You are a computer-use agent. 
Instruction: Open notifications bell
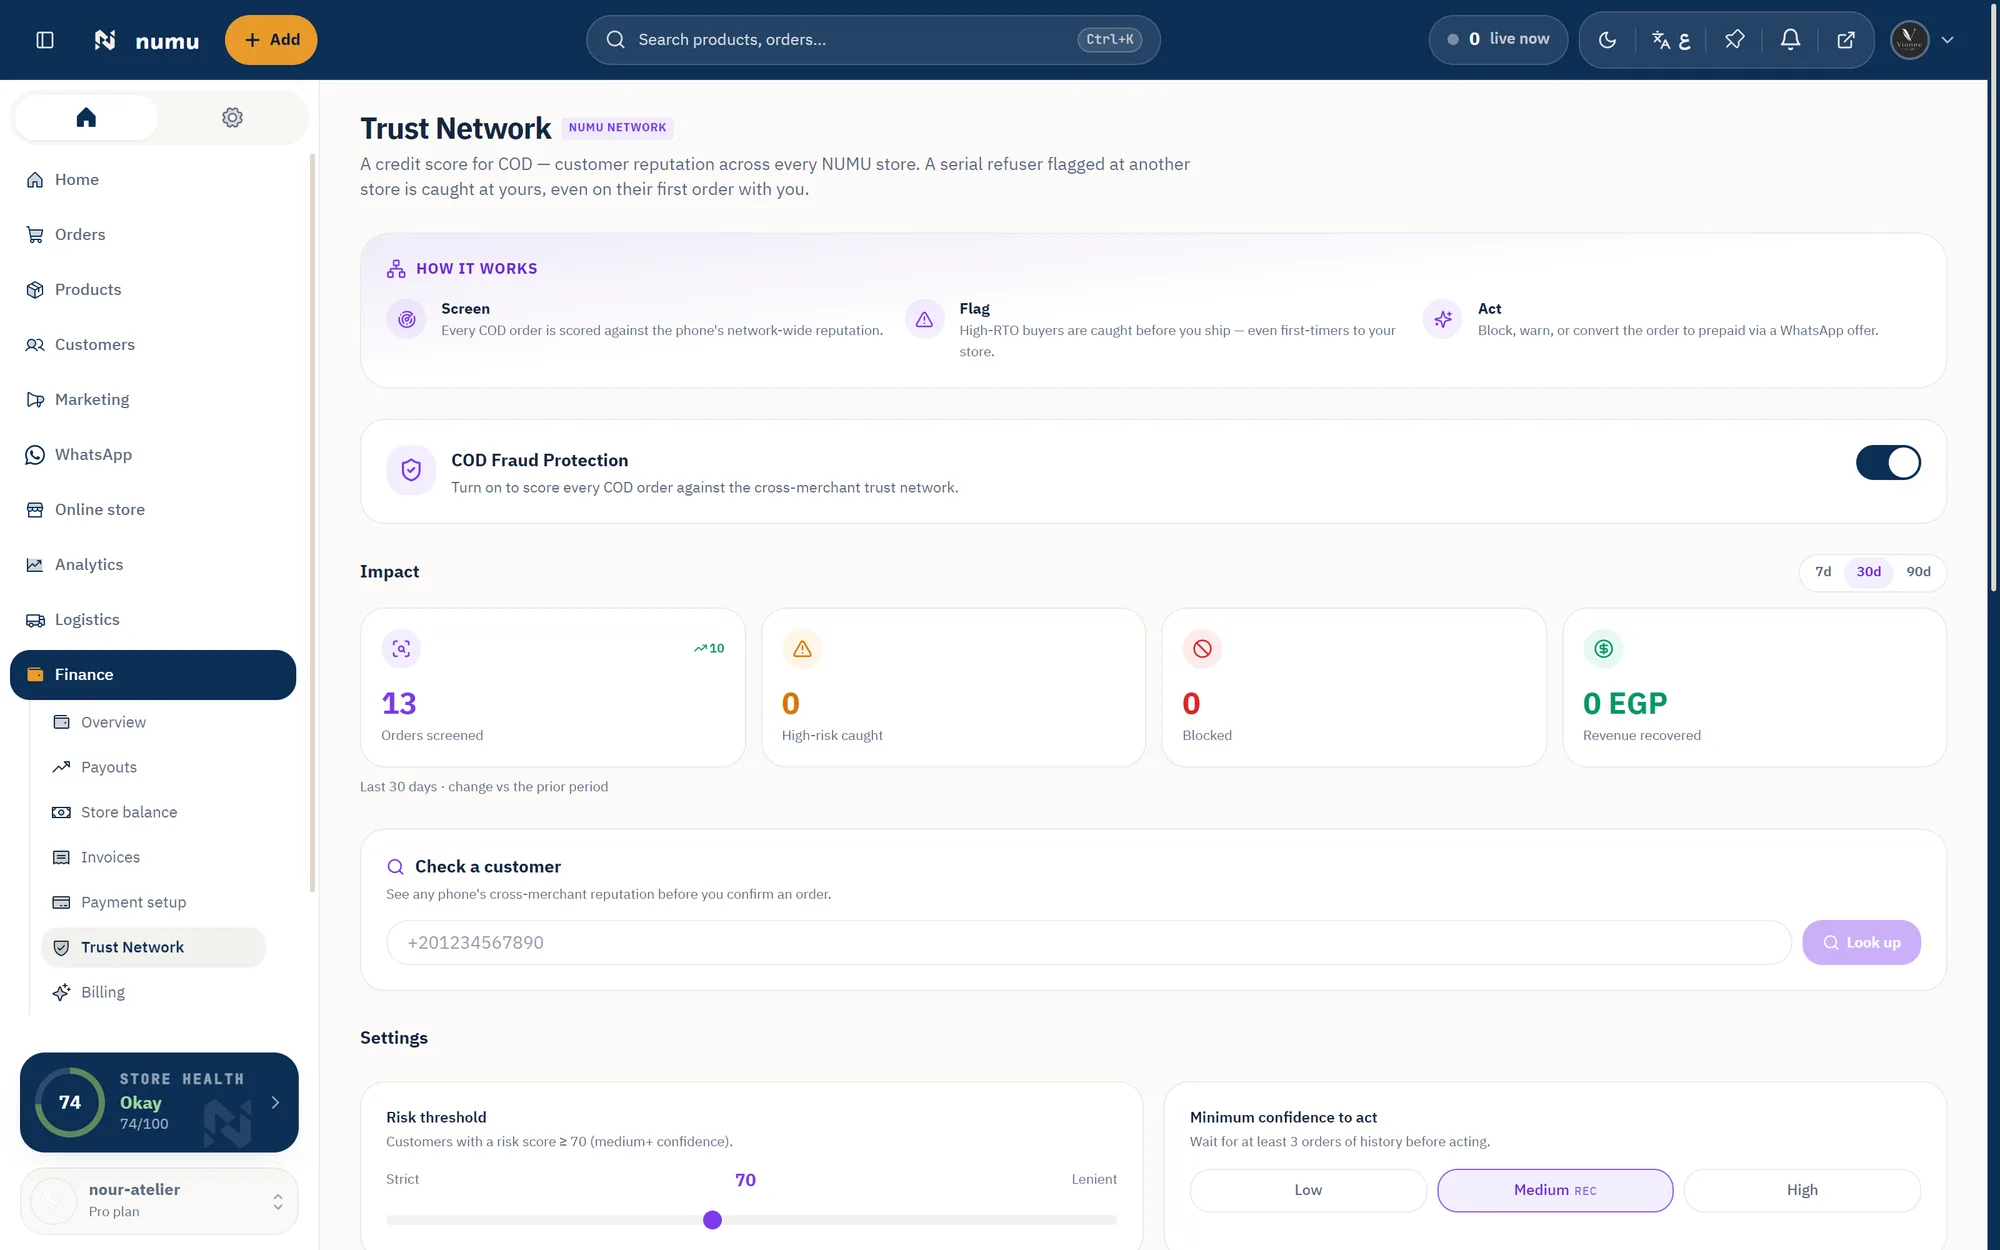pyautogui.click(x=1791, y=40)
